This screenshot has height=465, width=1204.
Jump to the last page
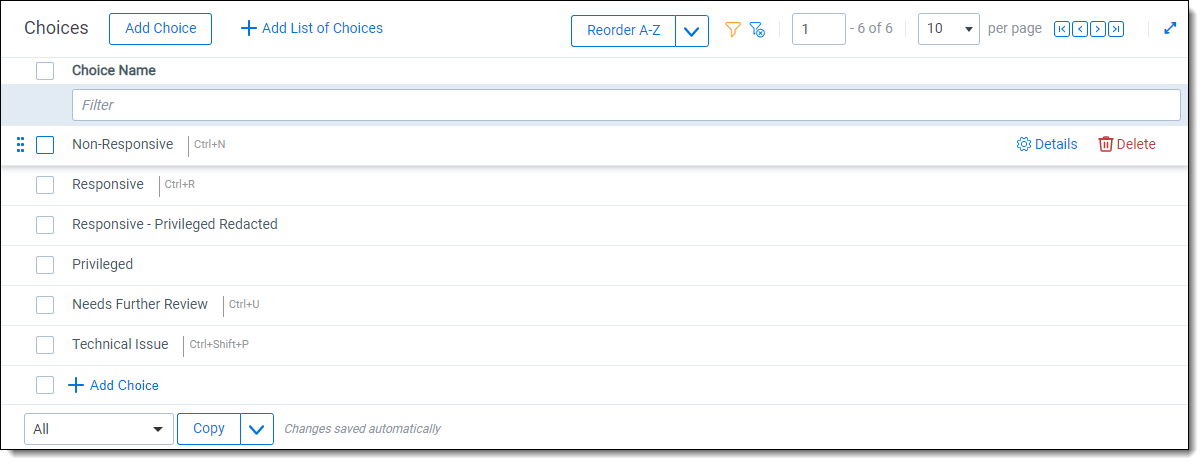pos(1116,30)
